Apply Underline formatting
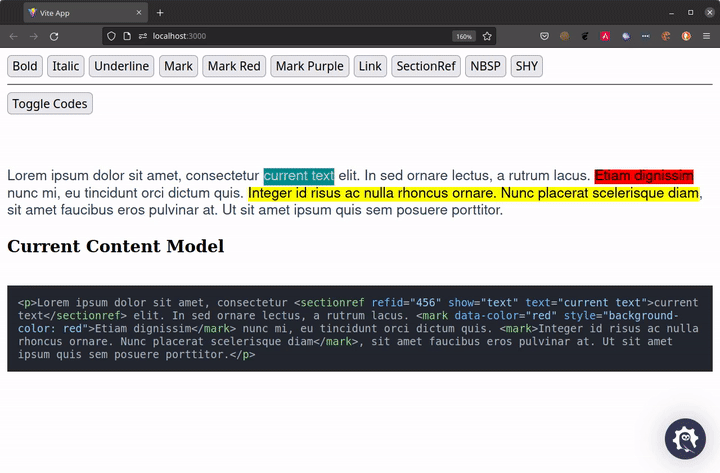This screenshot has width=720, height=473. (x=121, y=66)
